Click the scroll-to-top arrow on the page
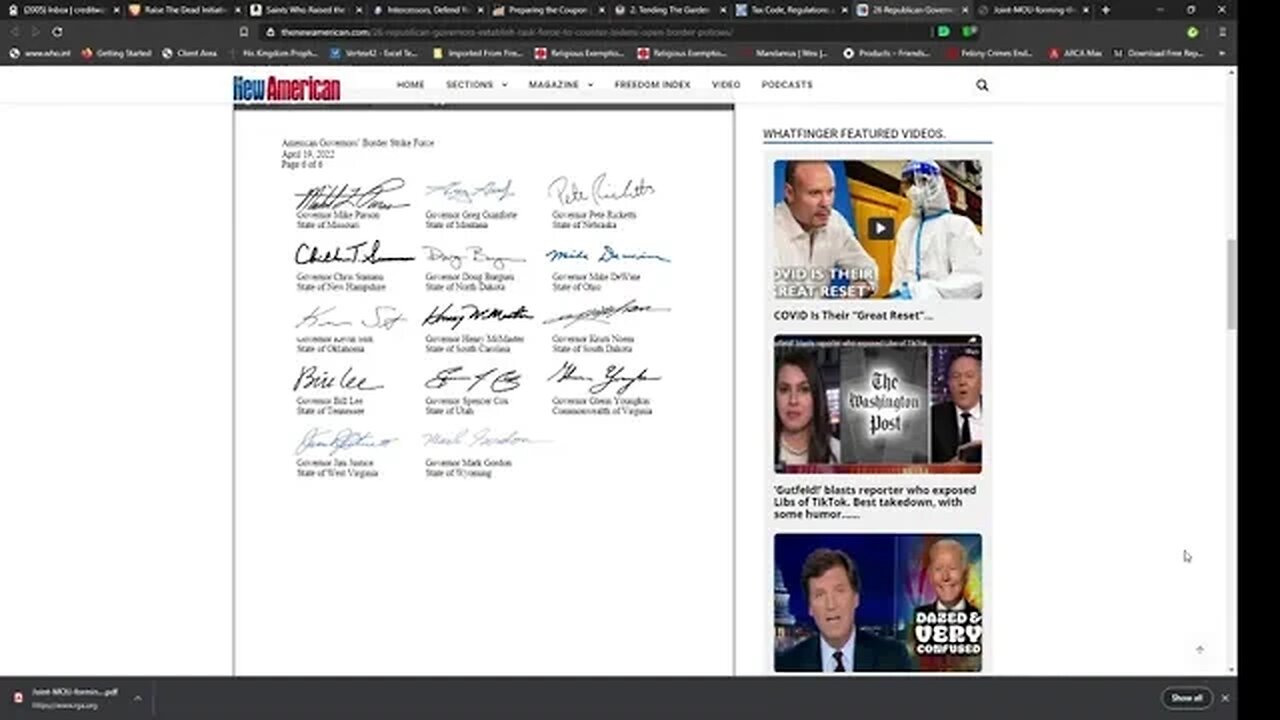This screenshot has height=720, width=1280. [1200, 649]
